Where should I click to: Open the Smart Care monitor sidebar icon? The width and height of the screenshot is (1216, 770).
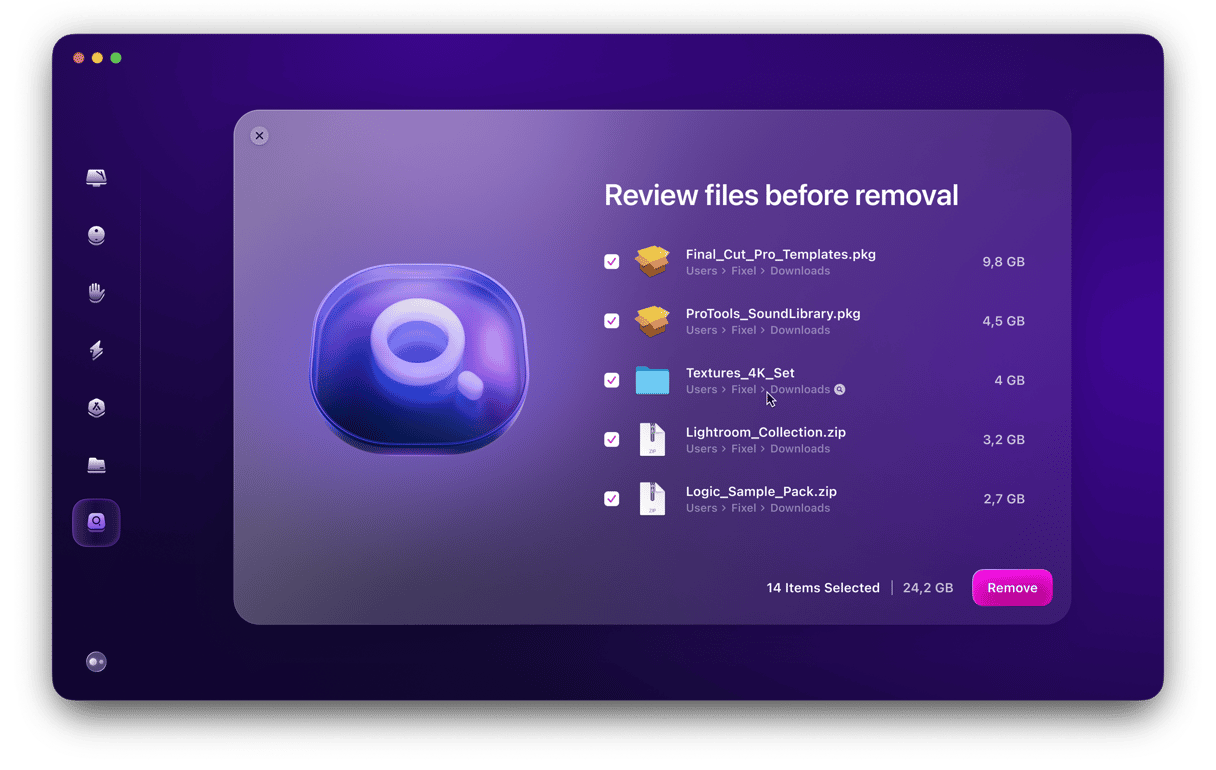(96, 178)
